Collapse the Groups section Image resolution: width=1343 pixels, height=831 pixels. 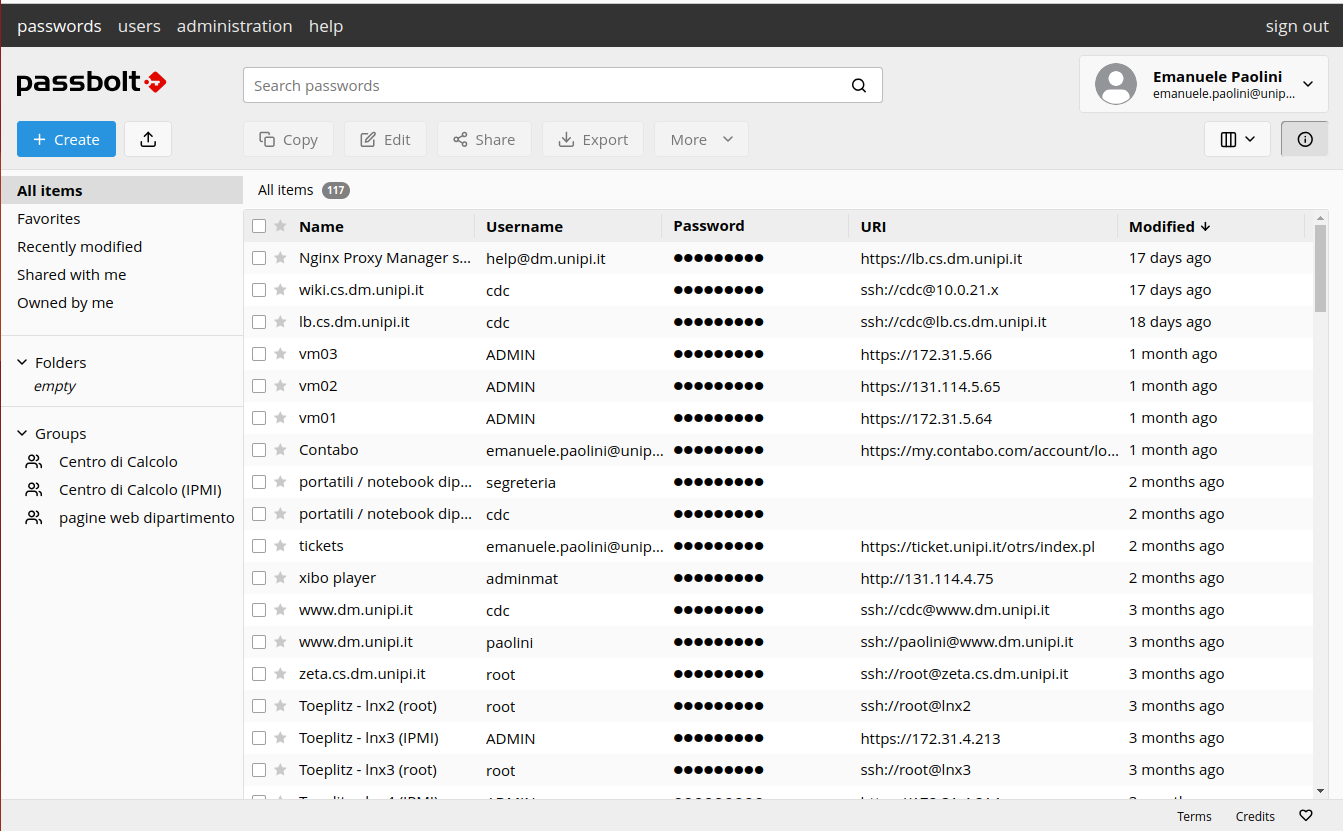pyautogui.click(x=23, y=434)
